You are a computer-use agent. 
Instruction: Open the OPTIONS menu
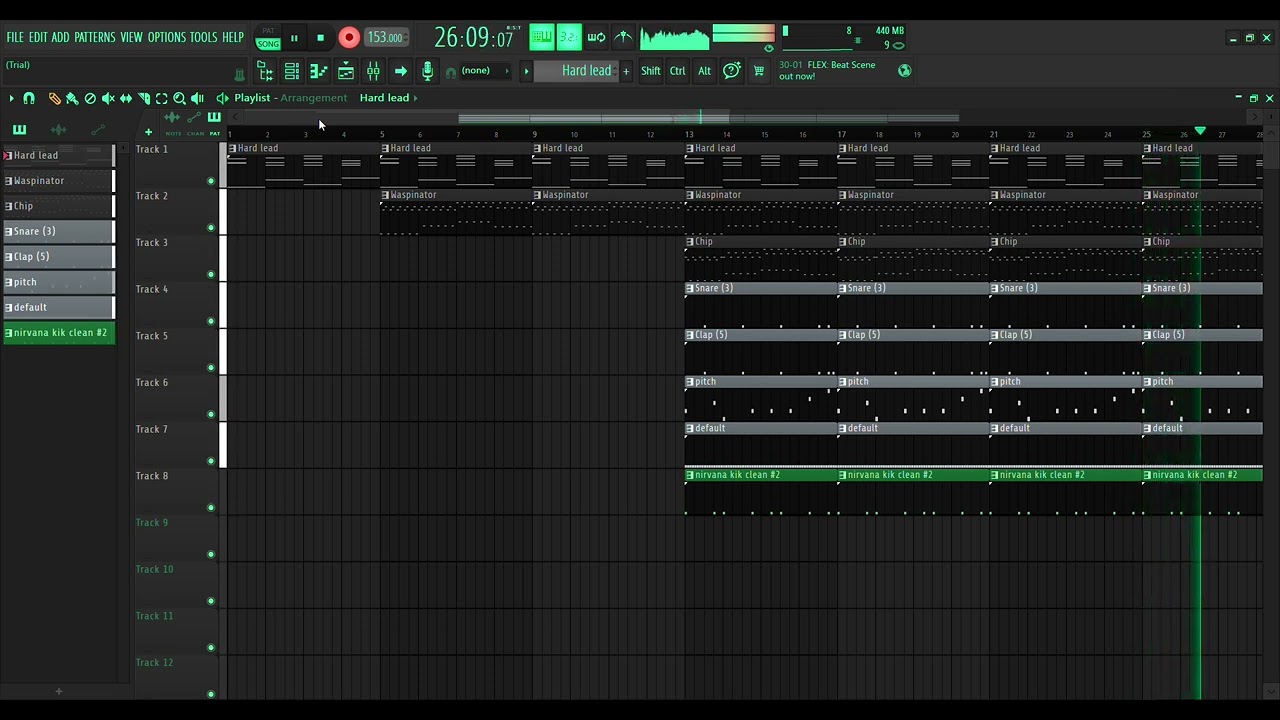click(x=167, y=37)
